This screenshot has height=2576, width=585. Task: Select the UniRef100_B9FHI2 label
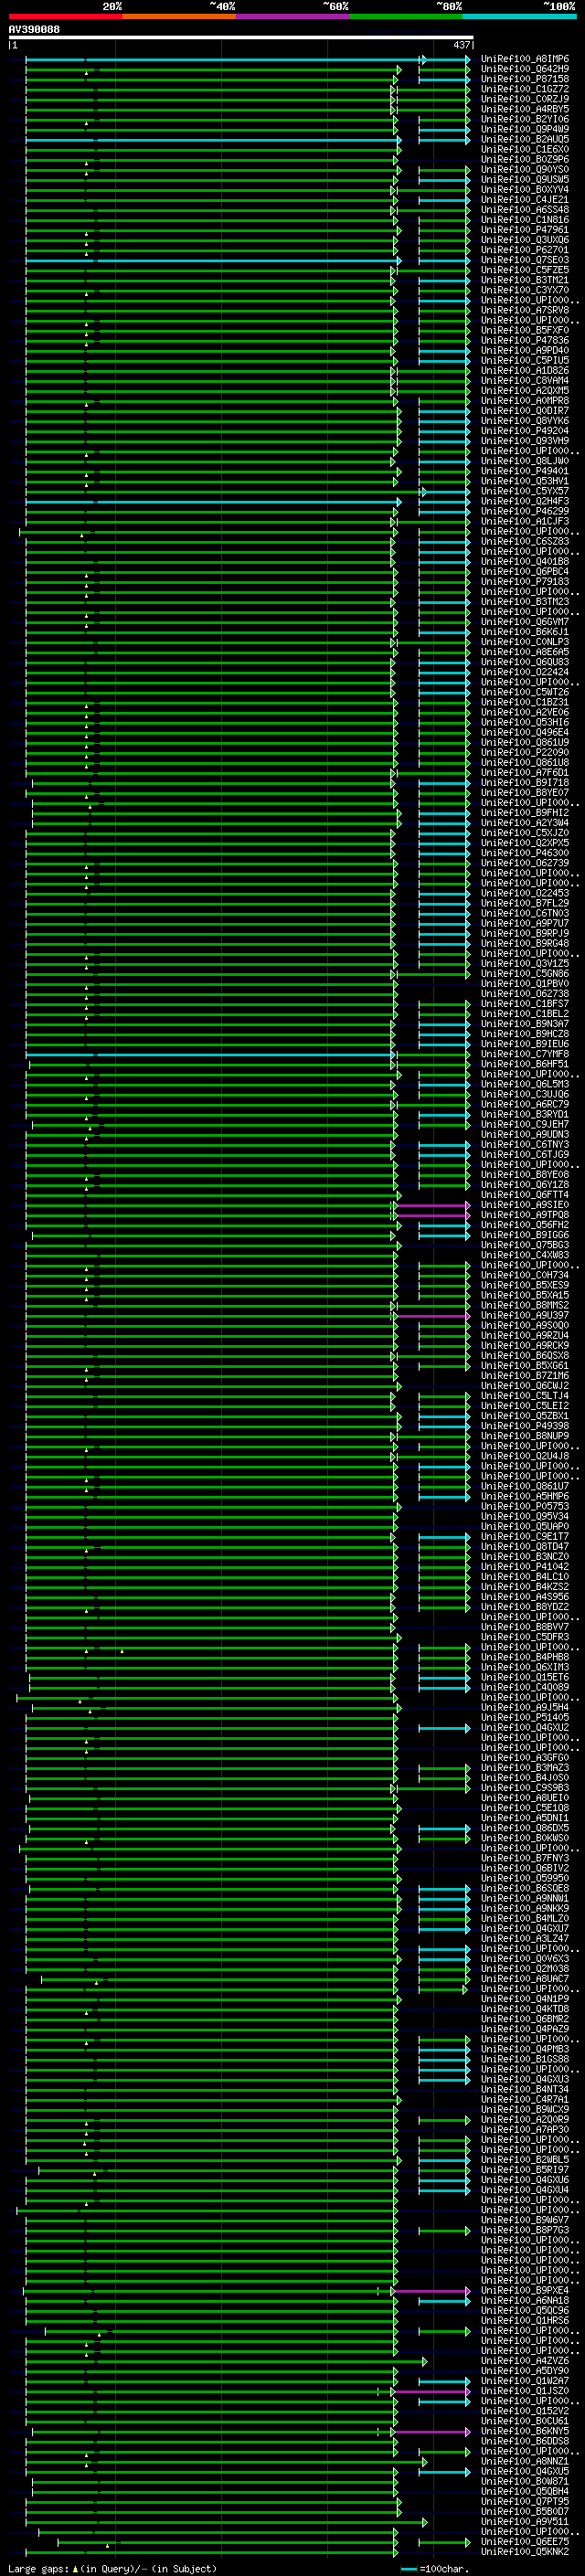(525, 813)
